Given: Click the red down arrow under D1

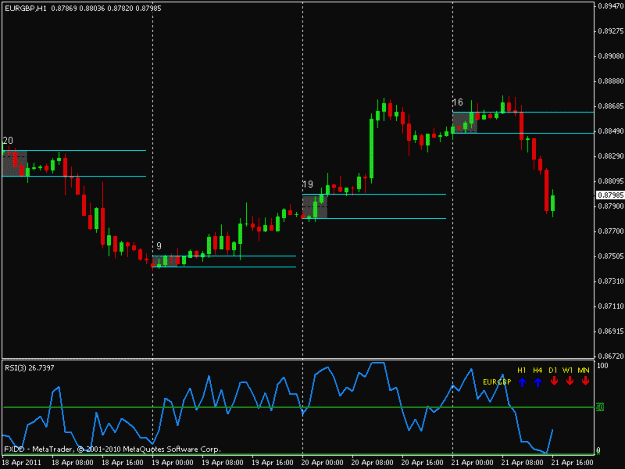Looking at the screenshot, I should click(554, 381).
